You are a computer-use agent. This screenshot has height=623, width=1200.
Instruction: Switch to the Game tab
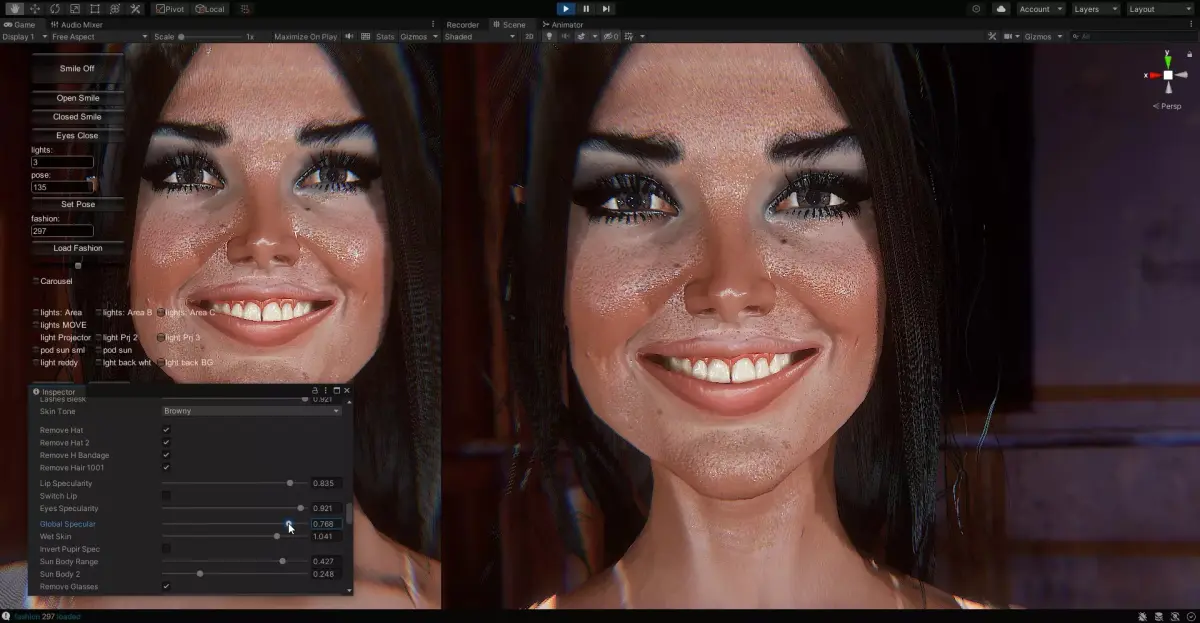(x=20, y=24)
